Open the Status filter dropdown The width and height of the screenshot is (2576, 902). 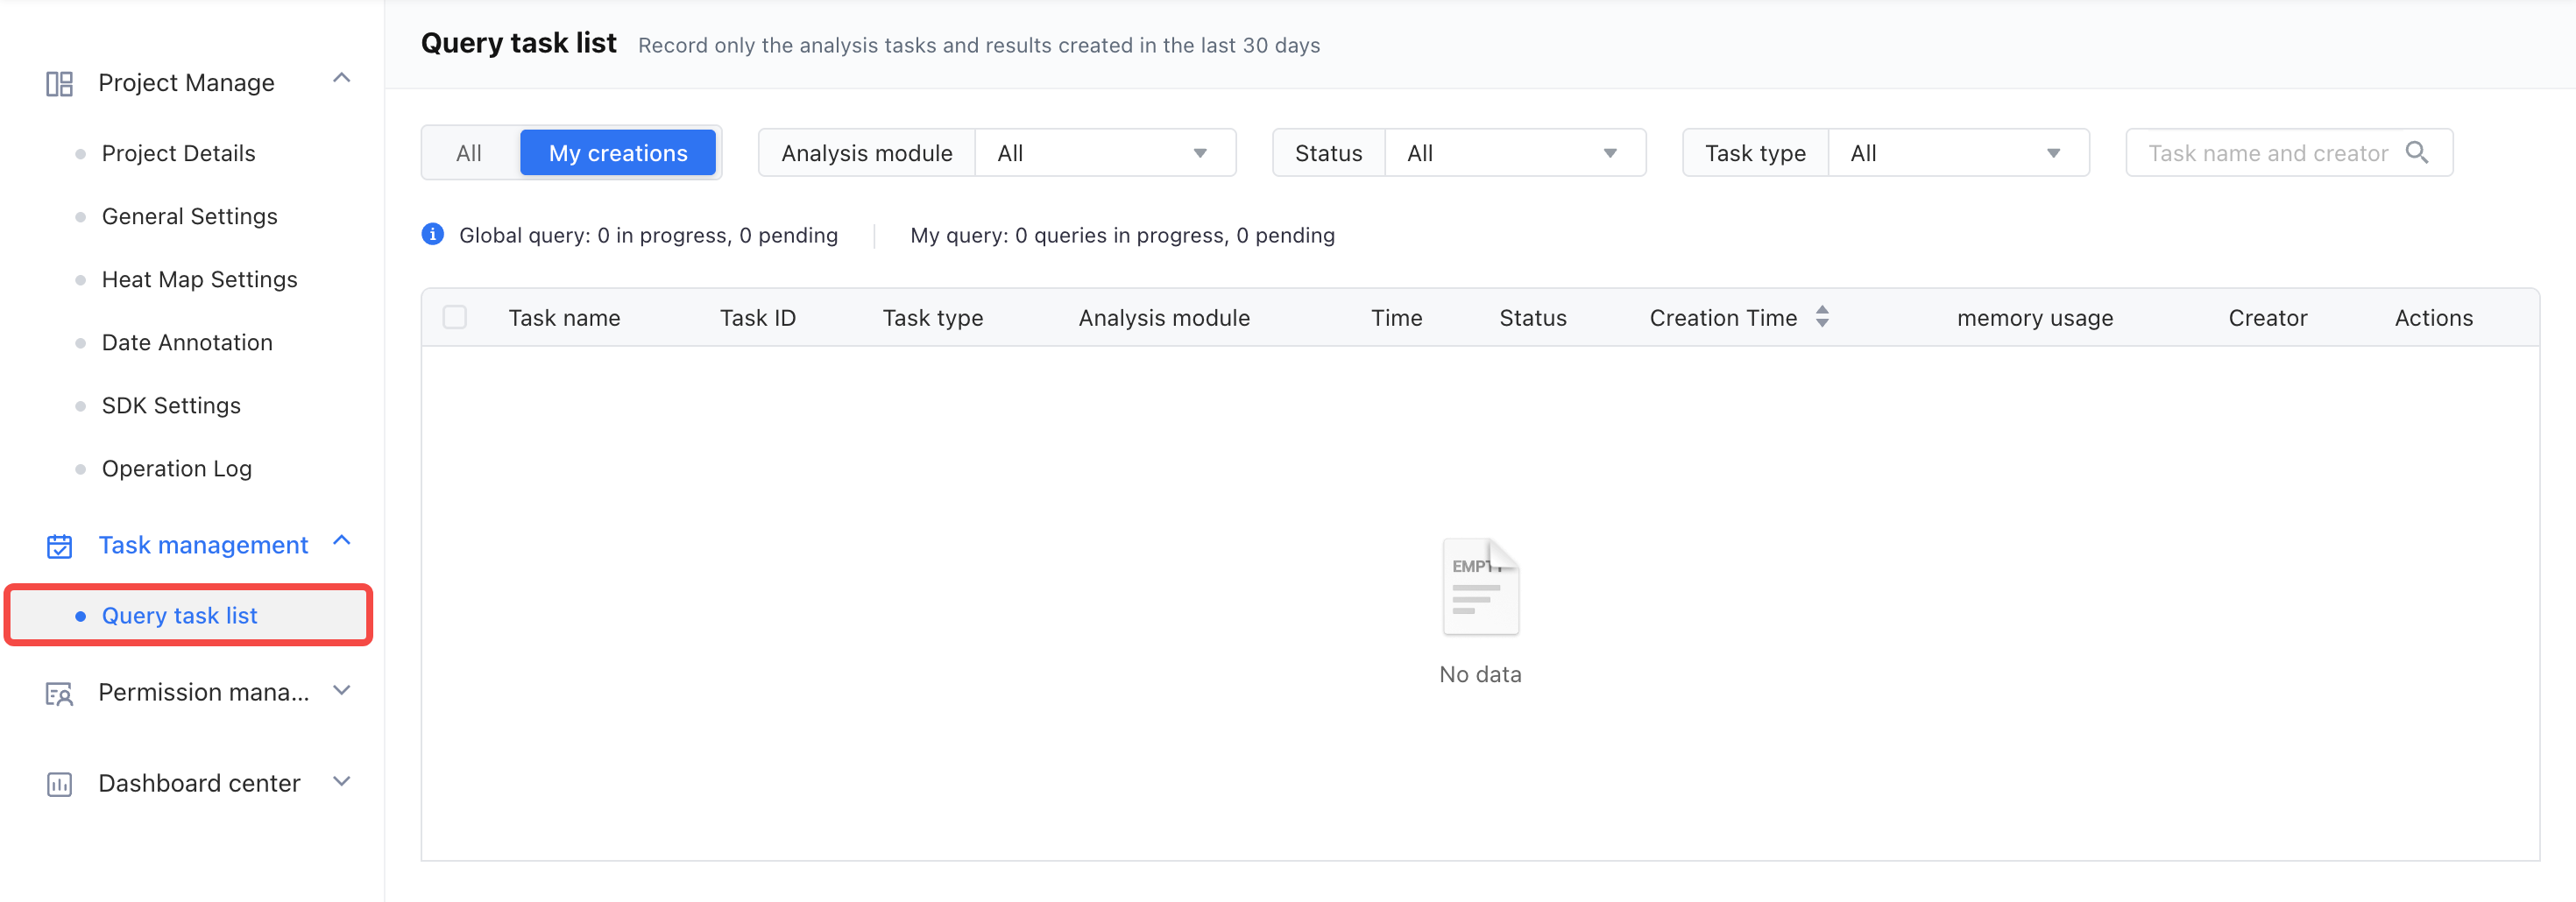[1514, 153]
